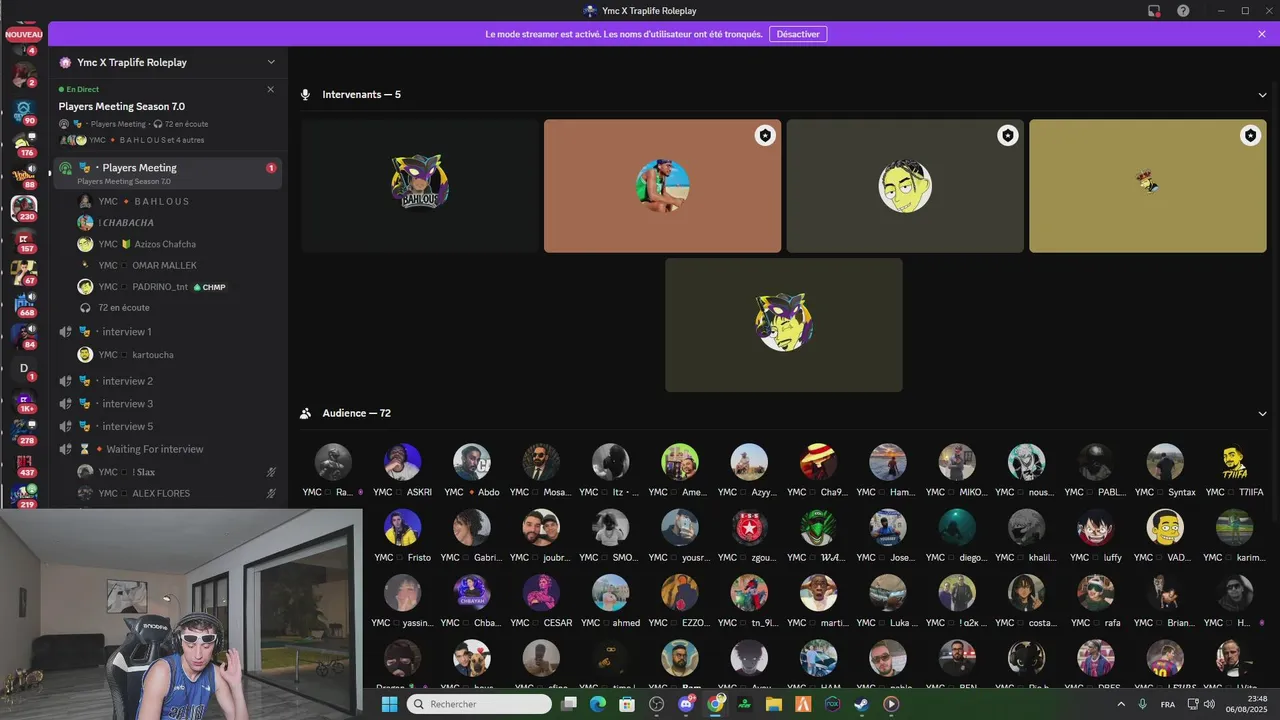Open Steam from the Windows taskbar

pos(861,704)
